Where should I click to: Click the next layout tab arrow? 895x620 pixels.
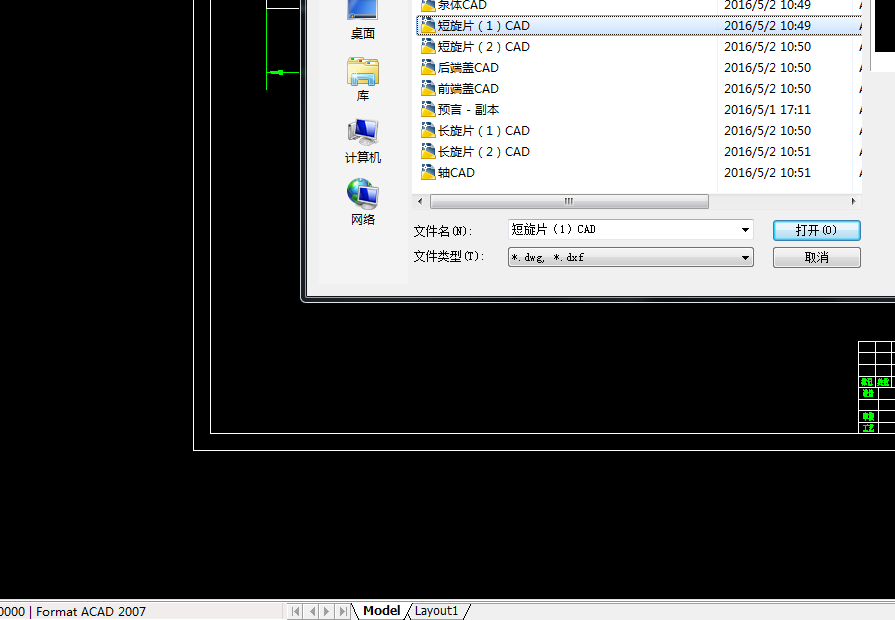click(x=326, y=611)
